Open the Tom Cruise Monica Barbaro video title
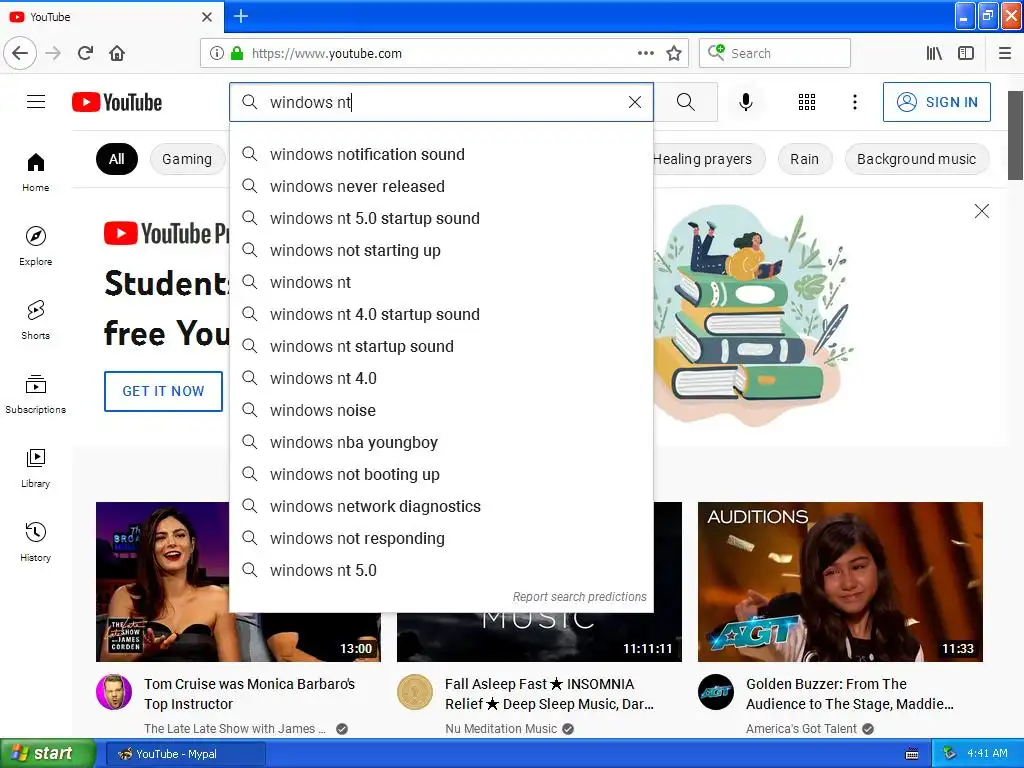The height and width of the screenshot is (768, 1024). coord(249,694)
